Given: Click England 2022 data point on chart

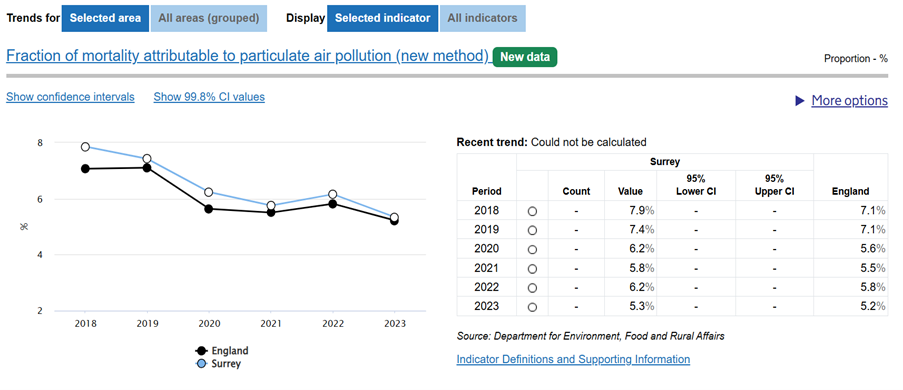Looking at the screenshot, I should pos(332,203).
